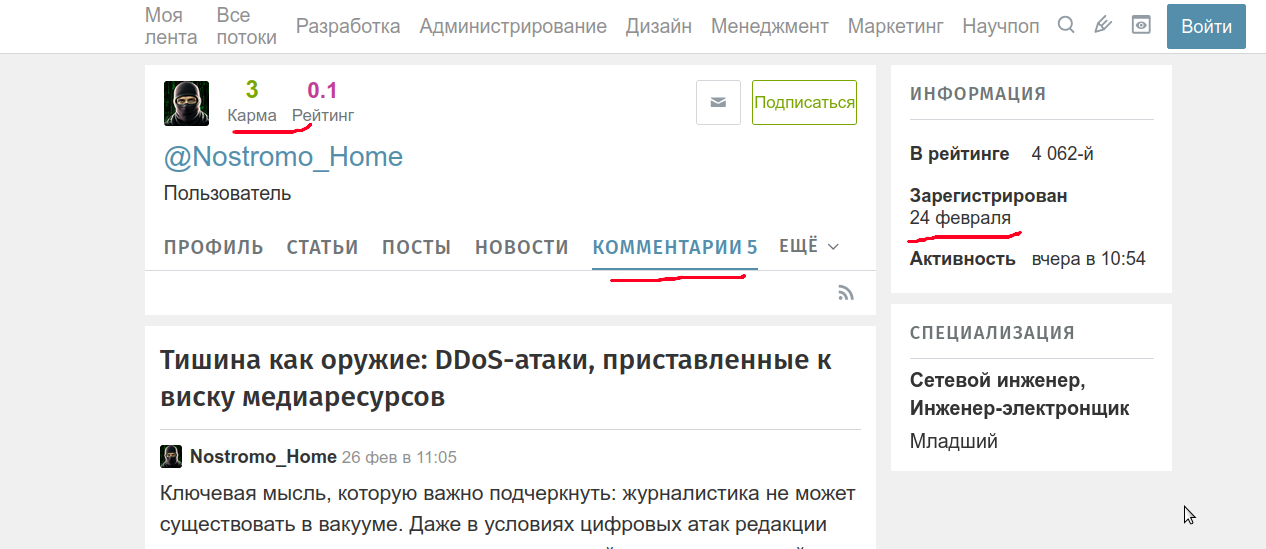Click the eye icon in header
The width and height of the screenshot is (1266, 549).
click(x=1141, y=25)
